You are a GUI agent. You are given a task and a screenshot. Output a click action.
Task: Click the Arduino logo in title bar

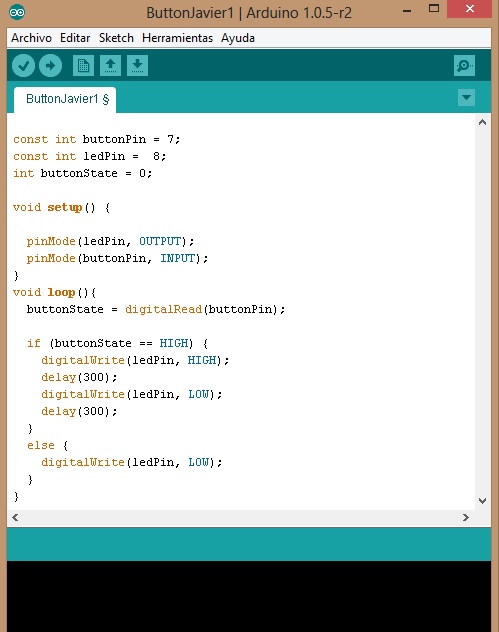point(17,12)
